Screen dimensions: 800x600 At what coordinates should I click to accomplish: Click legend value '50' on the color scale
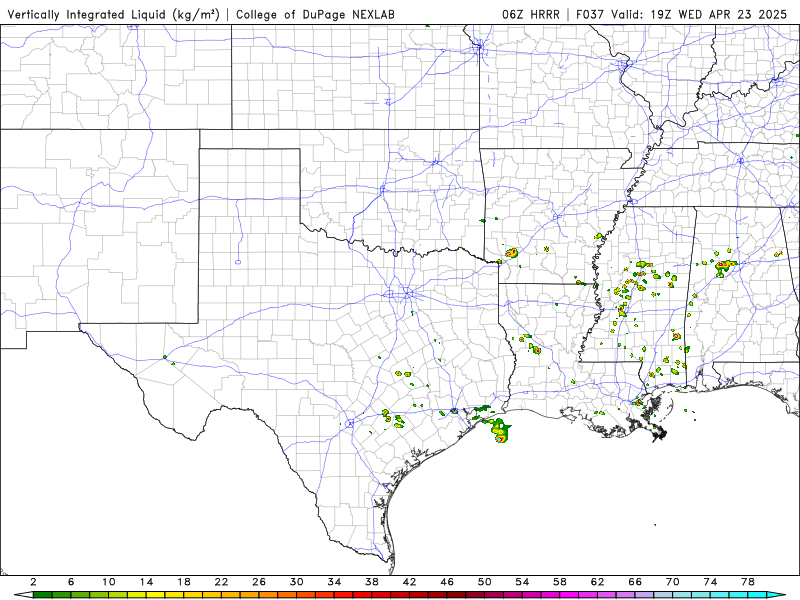[485, 582]
